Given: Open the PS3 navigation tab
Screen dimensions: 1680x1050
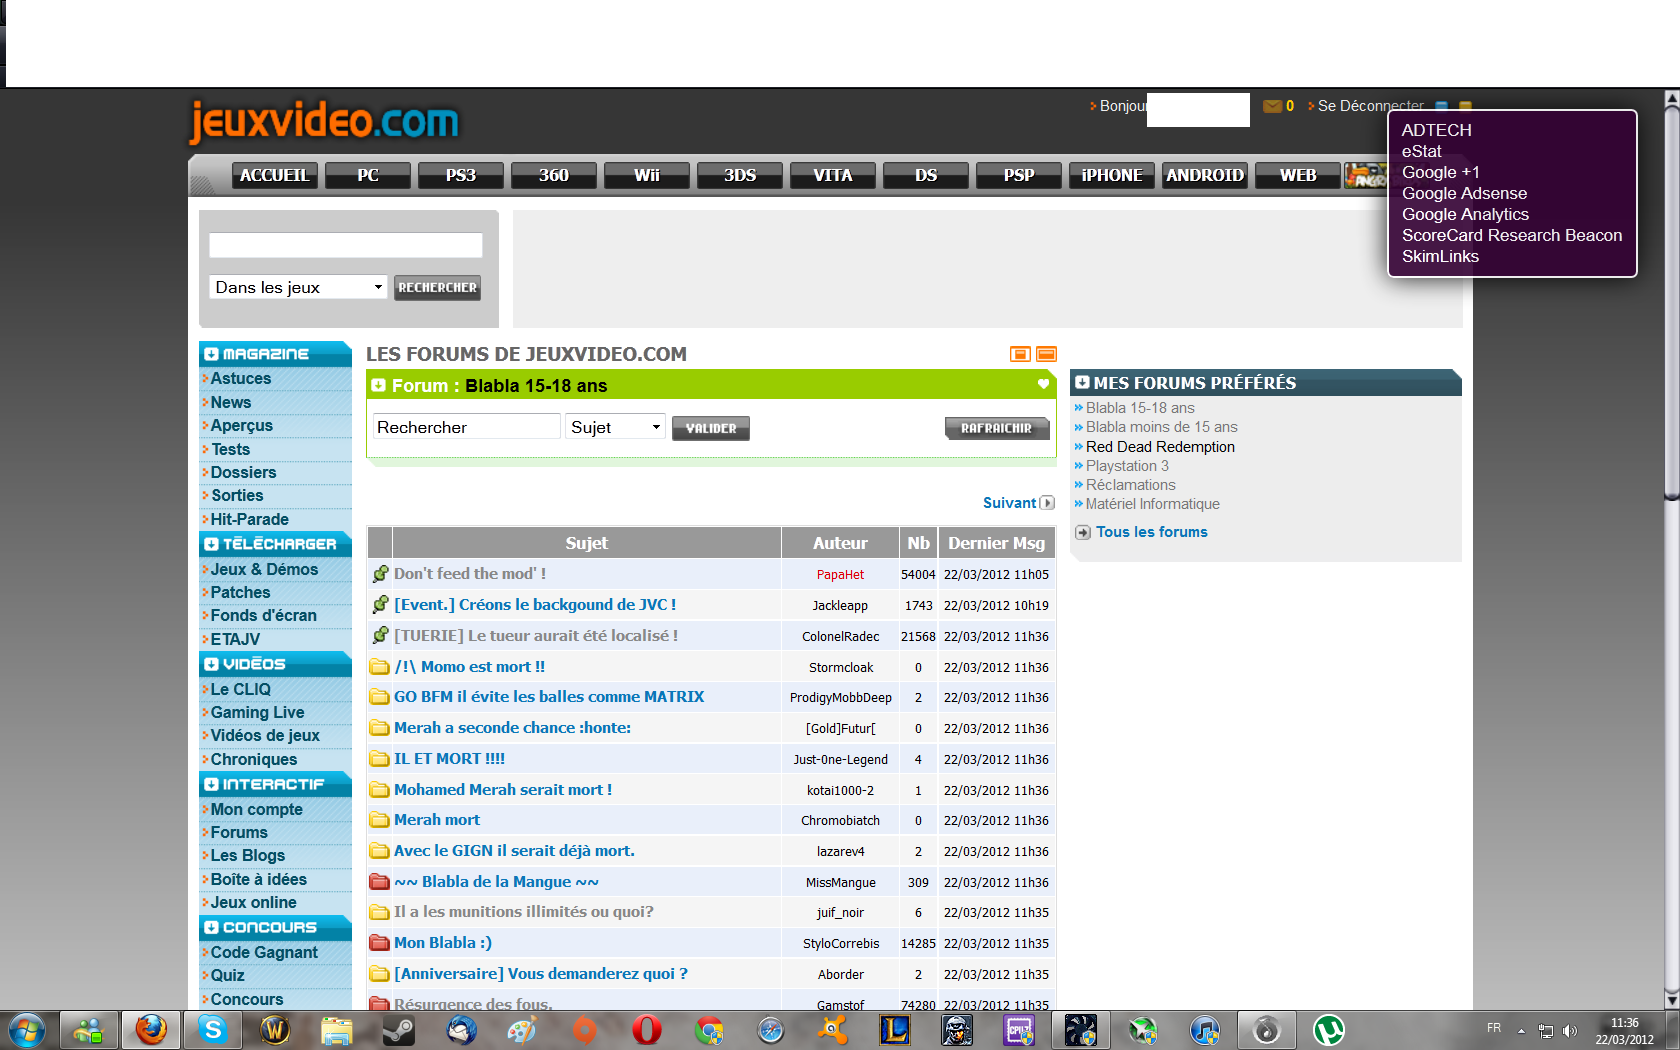Looking at the screenshot, I should point(461,175).
